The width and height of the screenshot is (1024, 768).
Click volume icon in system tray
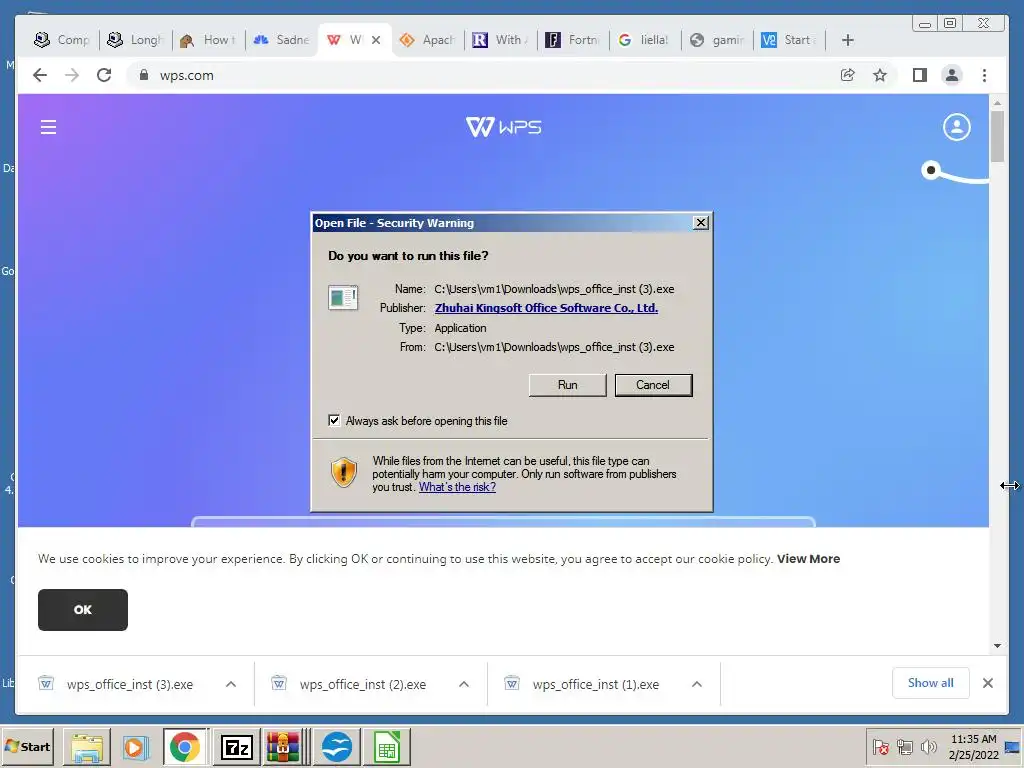click(x=928, y=747)
